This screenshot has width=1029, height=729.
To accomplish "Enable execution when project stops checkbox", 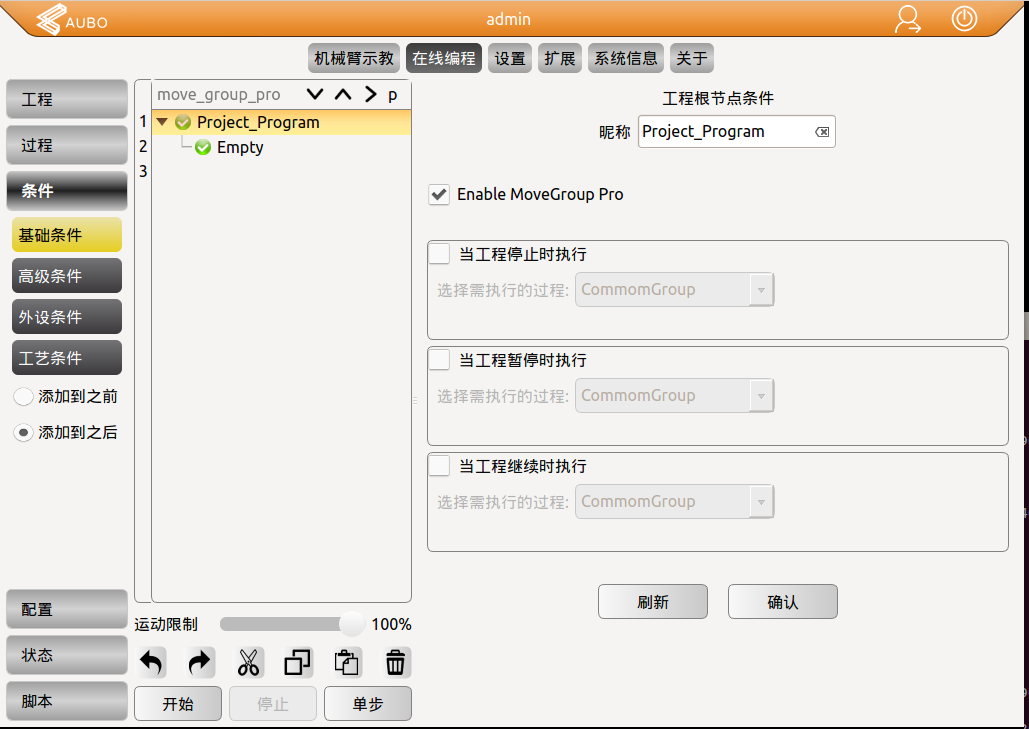I will click(438, 253).
